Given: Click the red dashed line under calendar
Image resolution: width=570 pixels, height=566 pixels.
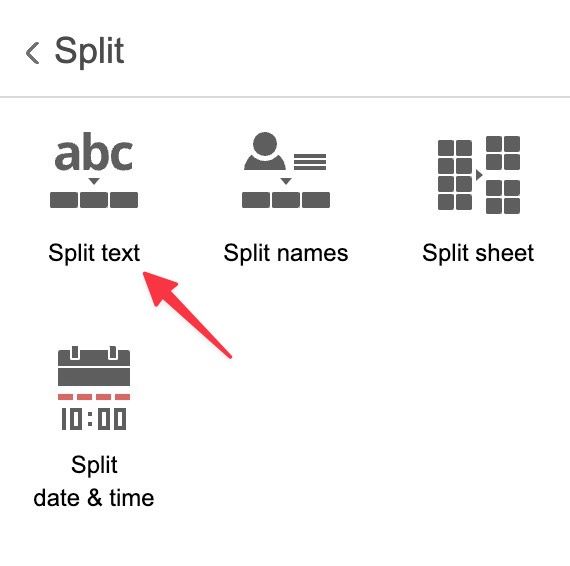Looking at the screenshot, I should tap(94, 397).
